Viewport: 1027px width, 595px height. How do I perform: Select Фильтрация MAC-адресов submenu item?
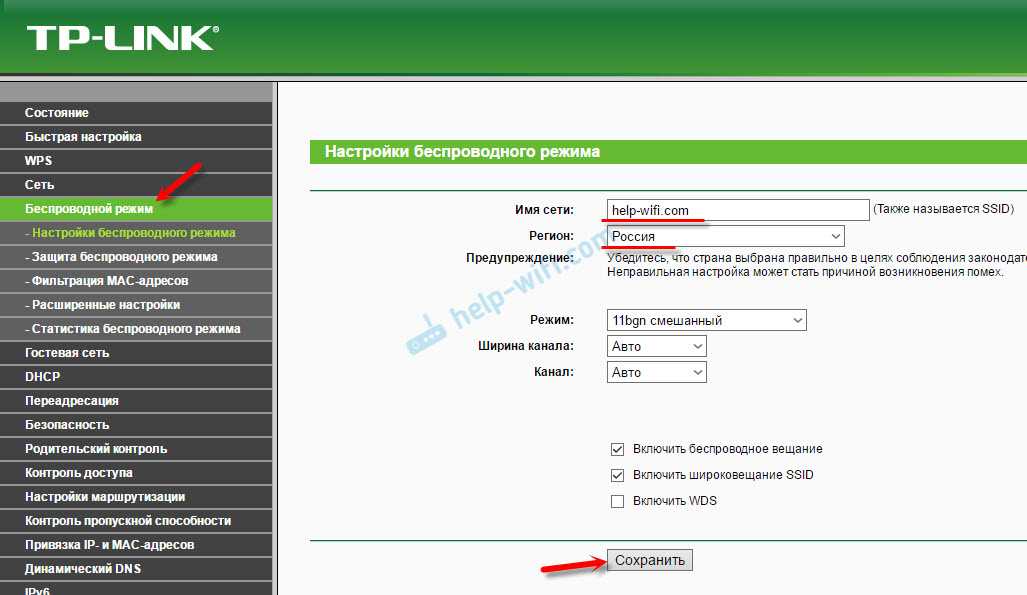point(109,281)
